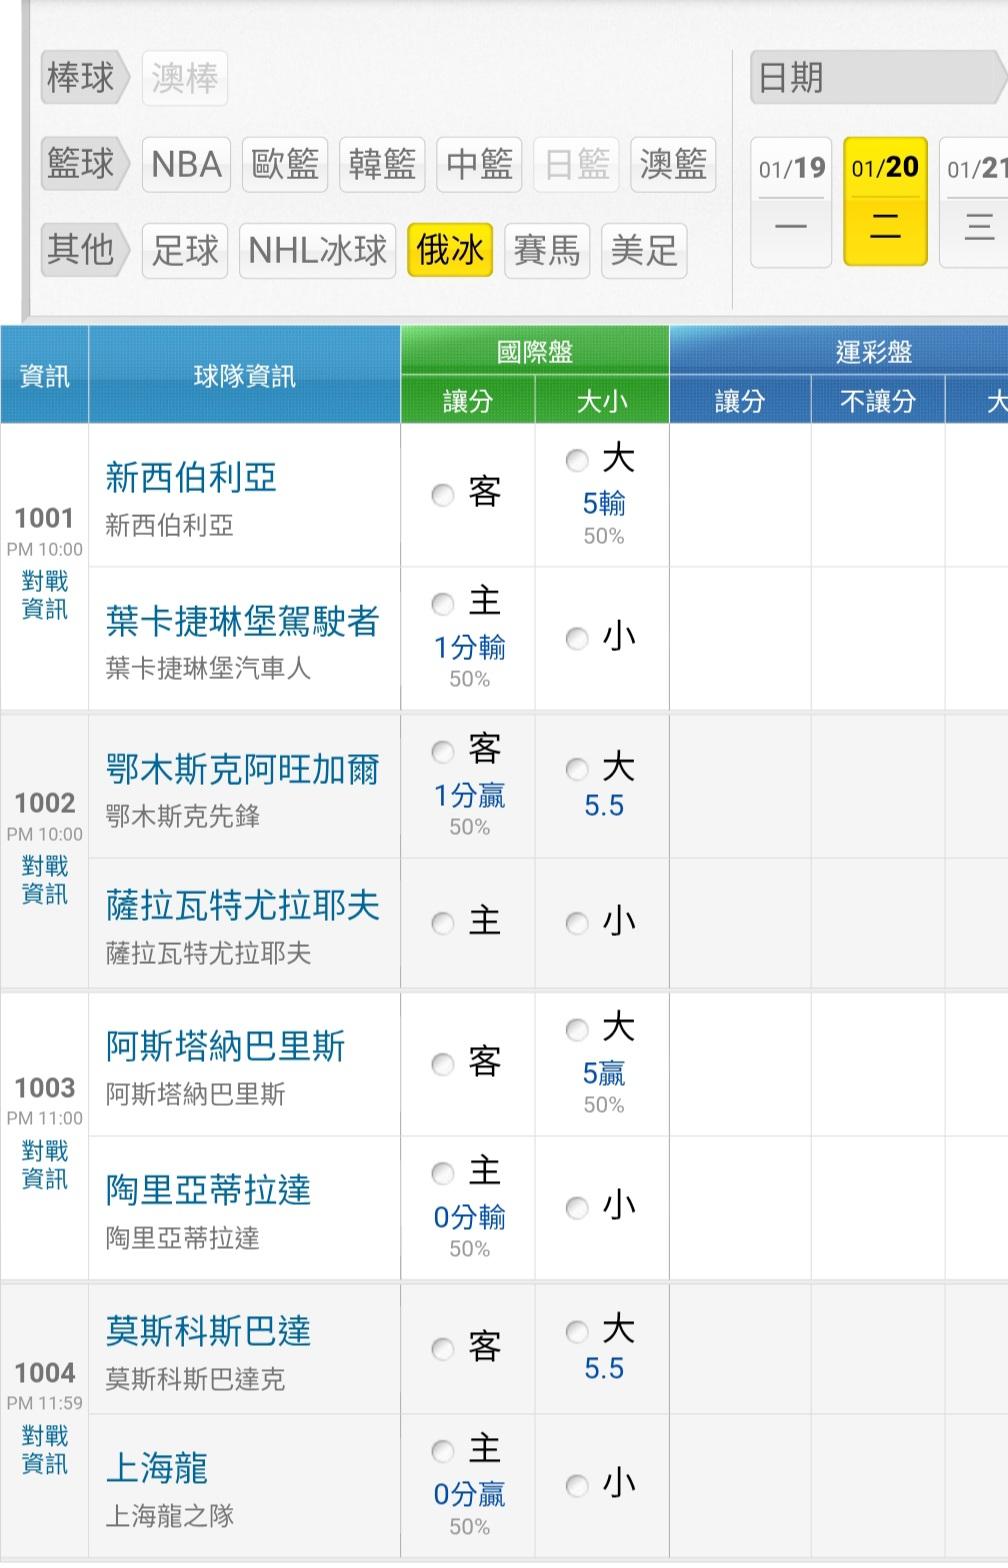Click the 美足 category button
The image size is (1008, 1568).
coord(644,250)
